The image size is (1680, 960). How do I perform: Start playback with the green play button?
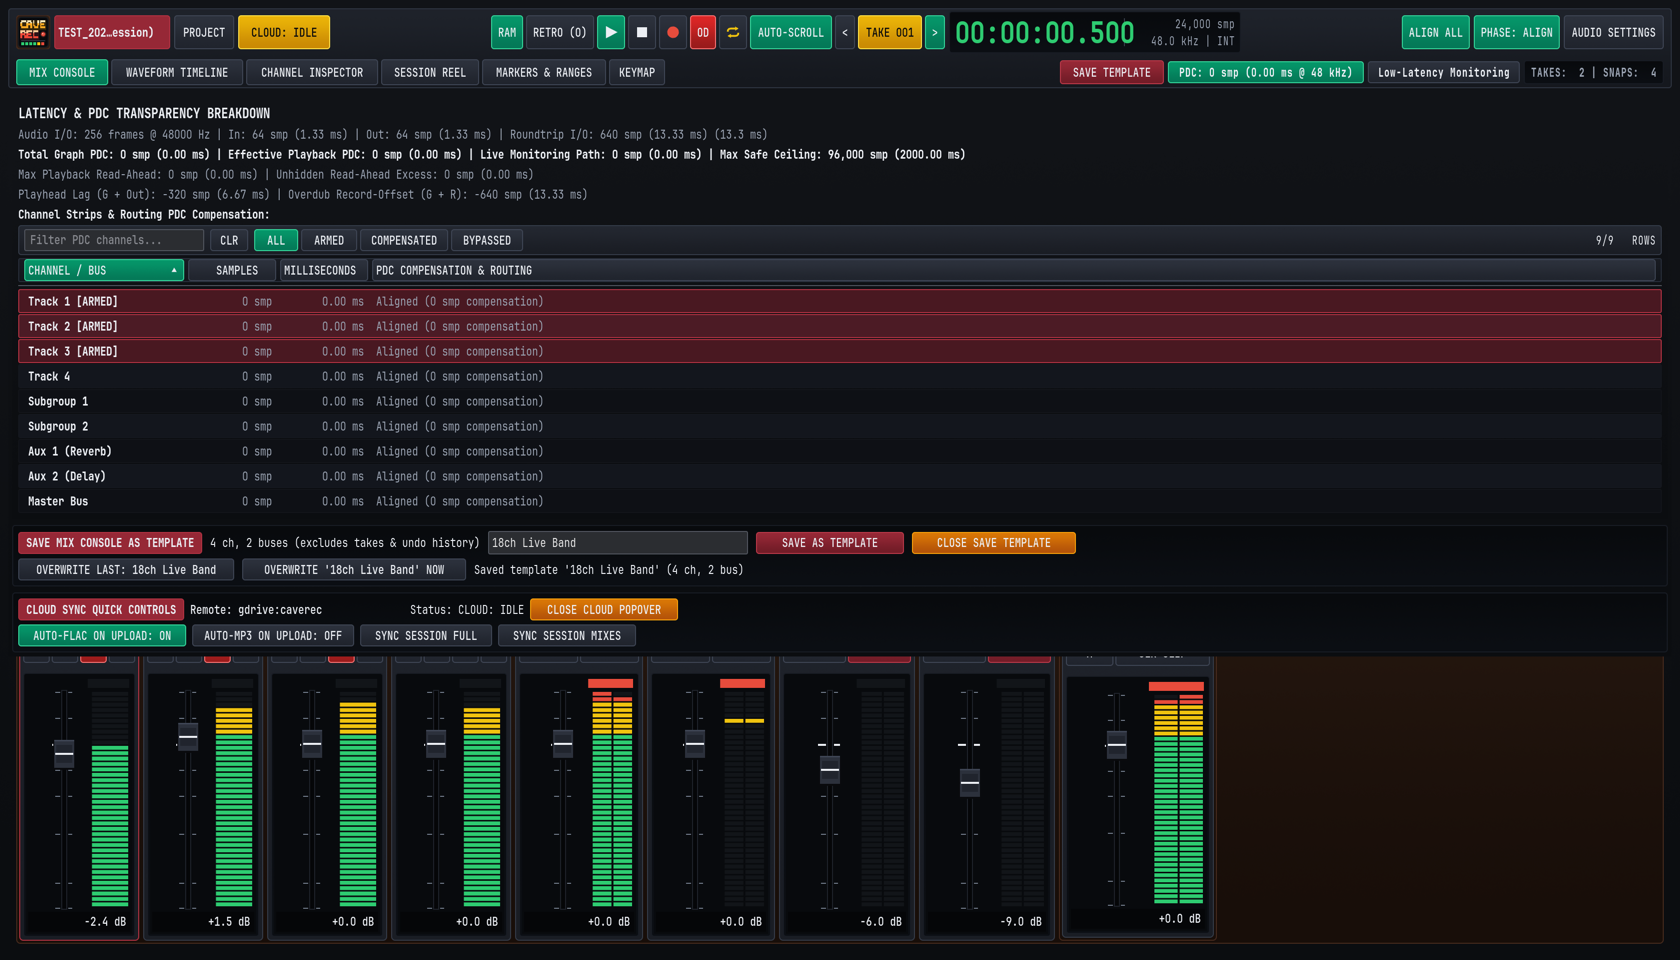tap(611, 32)
